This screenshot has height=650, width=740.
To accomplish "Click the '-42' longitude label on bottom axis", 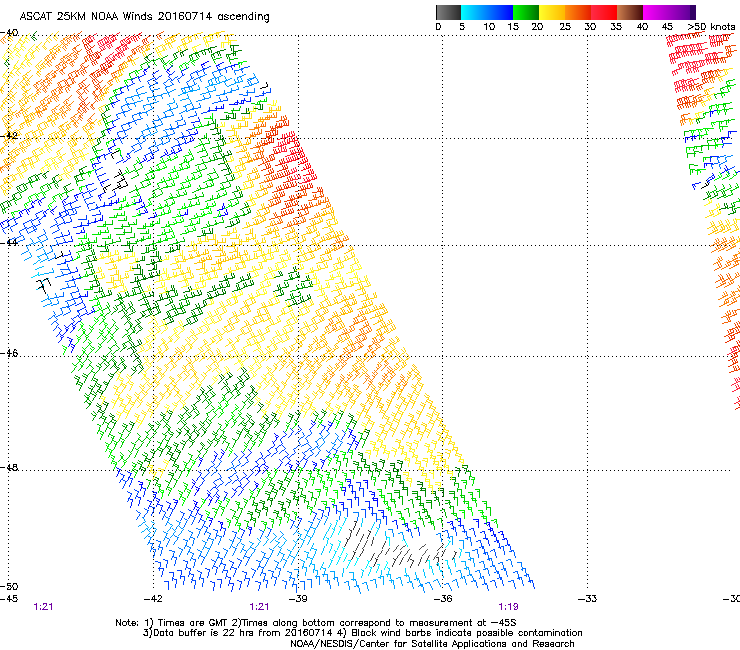I will 152,599.
